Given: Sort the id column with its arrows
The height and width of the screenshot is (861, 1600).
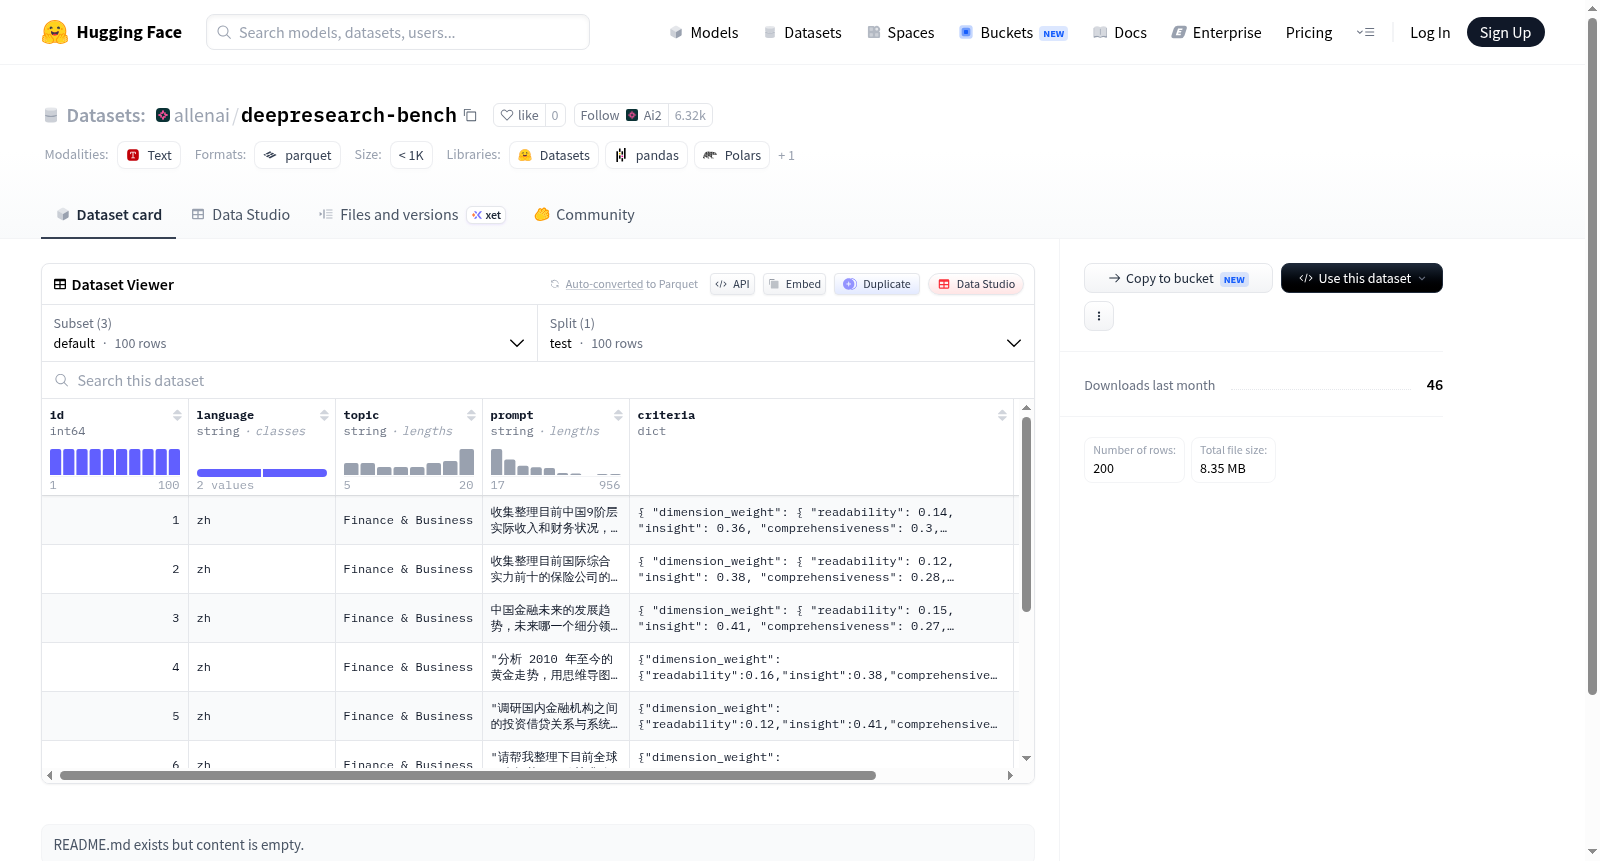Looking at the screenshot, I should [x=177, y=415].
